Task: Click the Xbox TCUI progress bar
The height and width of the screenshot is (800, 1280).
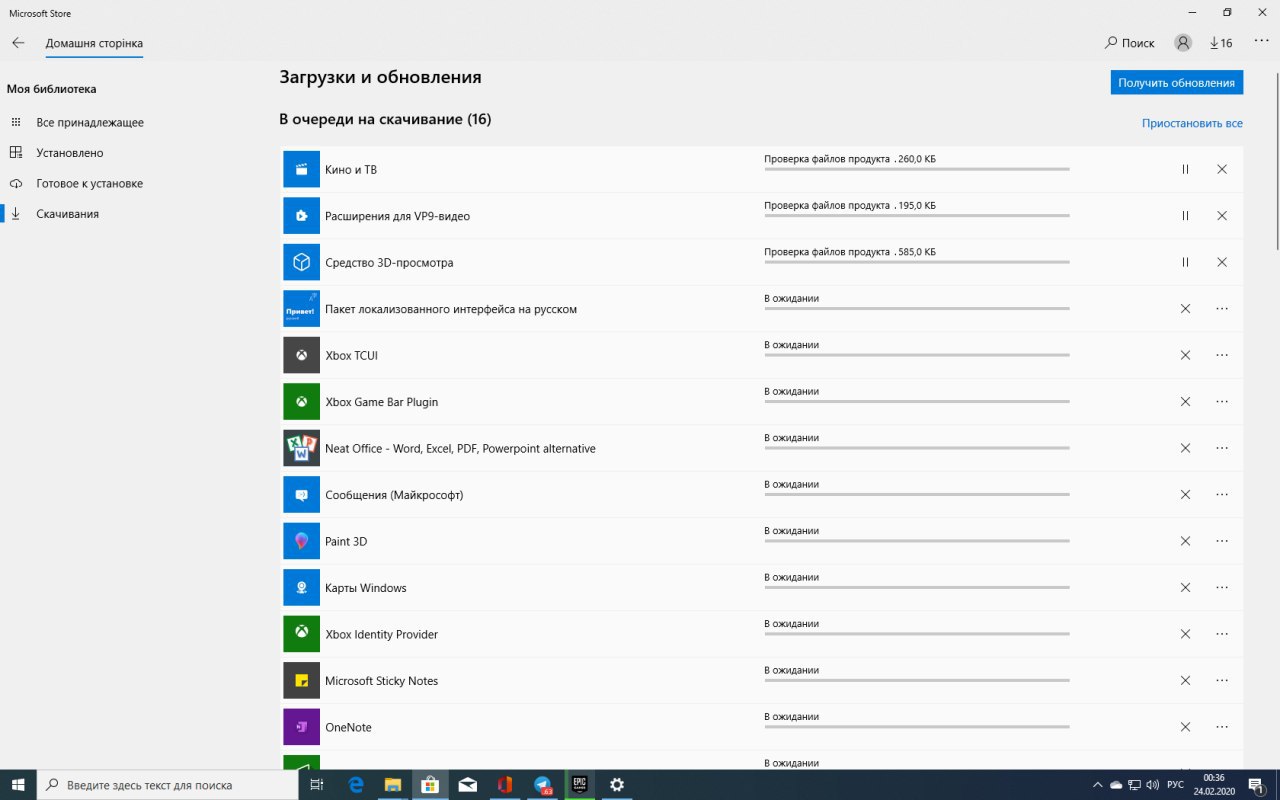Action: [x=917, y=355]
